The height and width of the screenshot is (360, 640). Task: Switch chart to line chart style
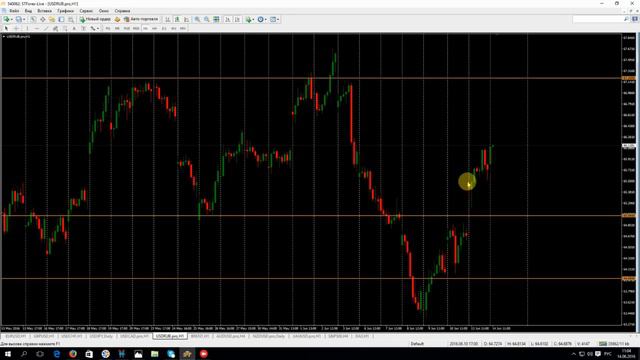(187, 19)
